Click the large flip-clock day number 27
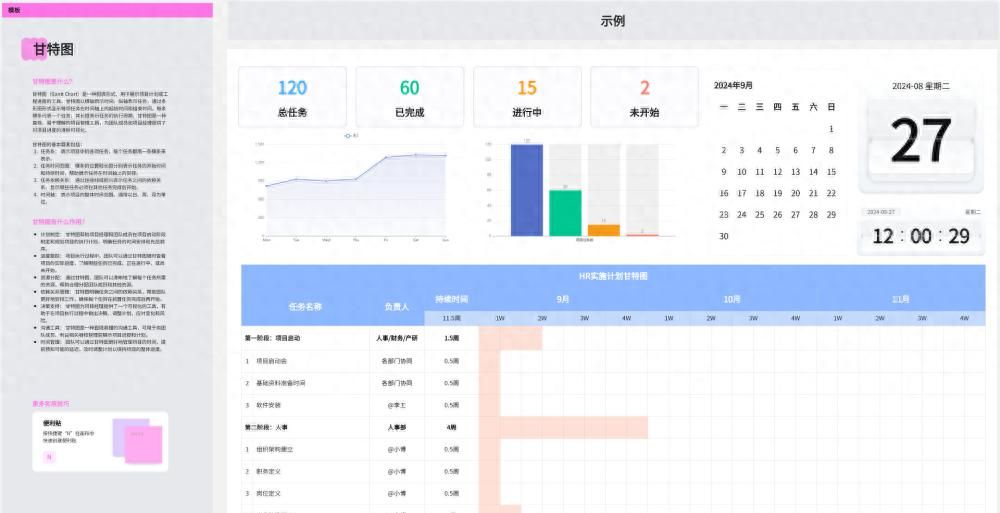 [921, 142]
